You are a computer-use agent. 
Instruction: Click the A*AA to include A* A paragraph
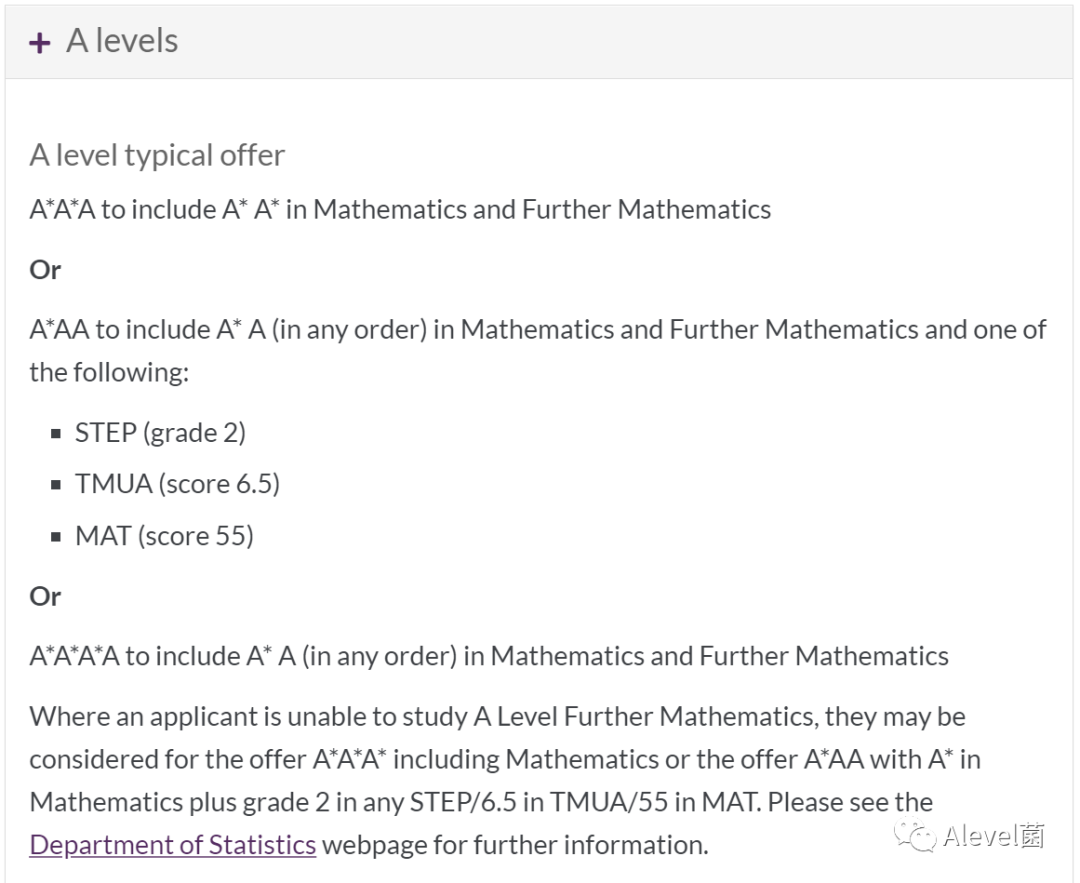[538, 351]
